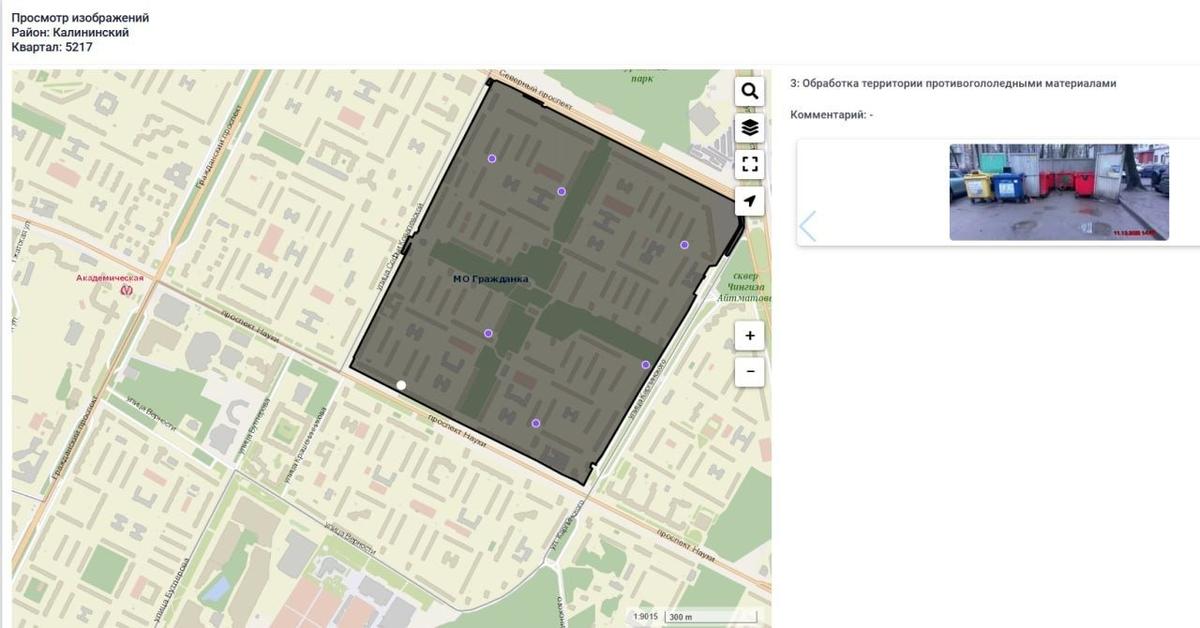
Task: Open the waste containers photo thumbnail
Action: pyautogui.click(x=1058, y=192)
